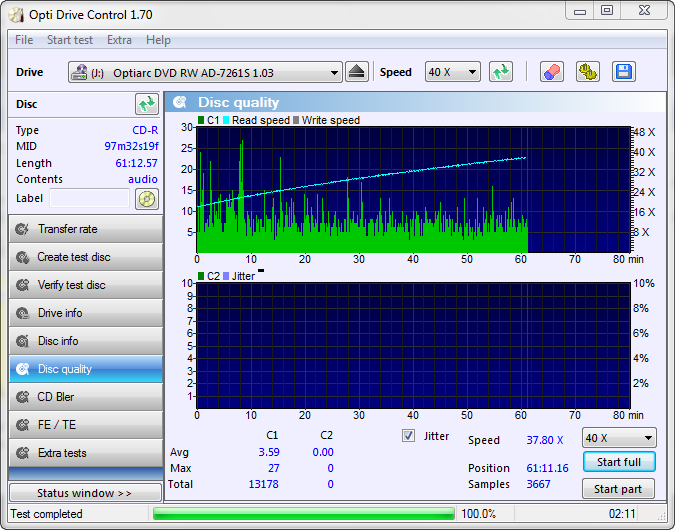Viewport: 675px width, 530px height.
Task: Refresh speed list with green arrows icon
Action: coord(501,72)
